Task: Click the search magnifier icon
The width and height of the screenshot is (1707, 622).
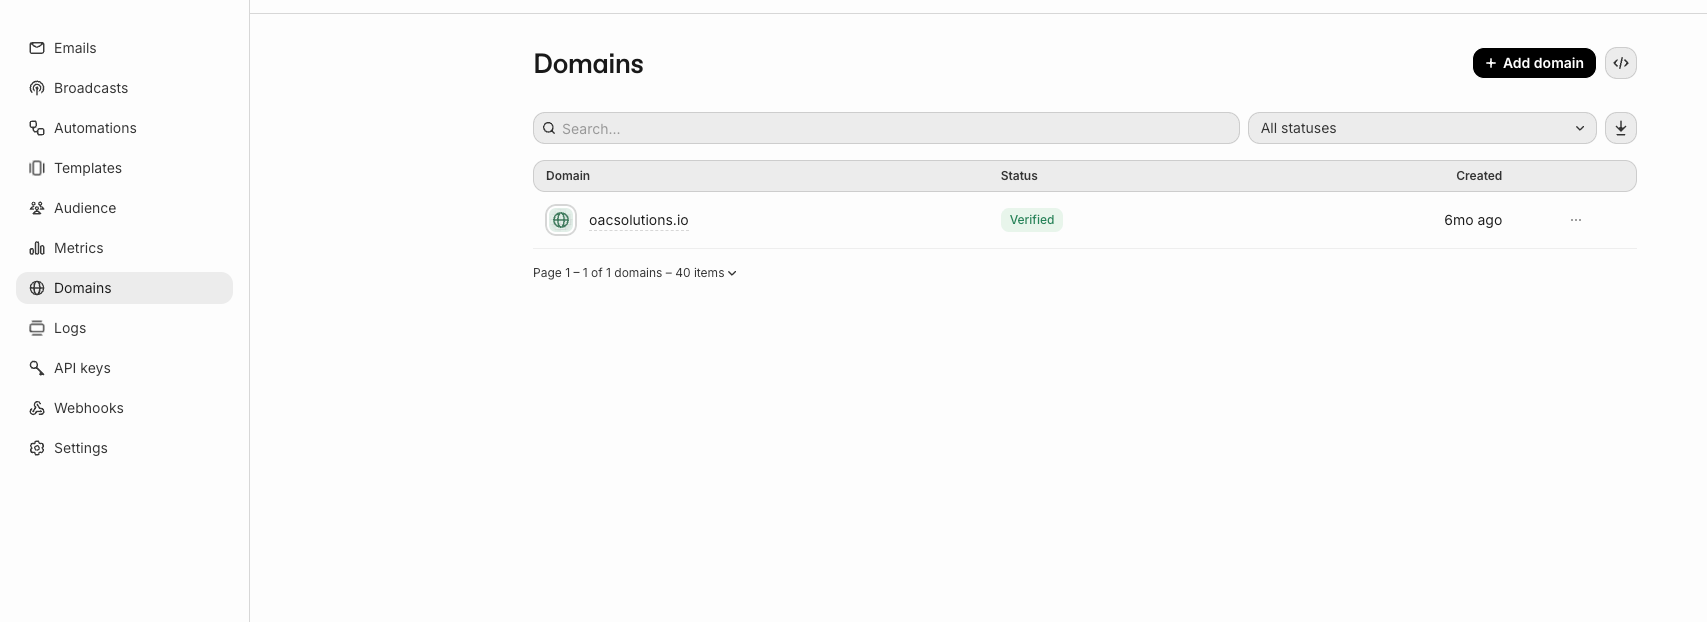Action: tap(549, 128)
